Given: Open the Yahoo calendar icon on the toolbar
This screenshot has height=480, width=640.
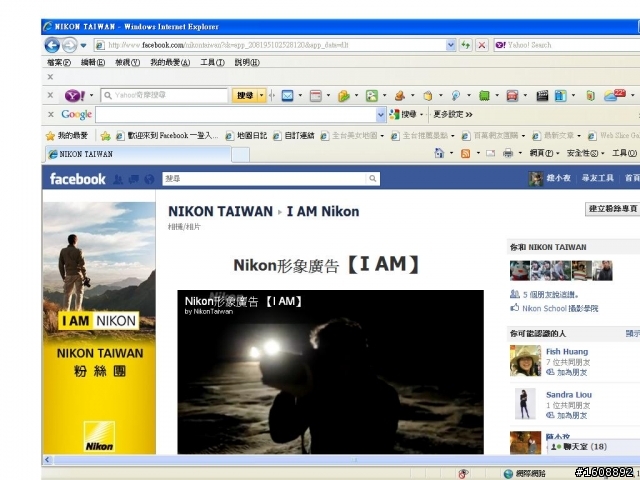Looking at the screenshot, I should point(316,96).
